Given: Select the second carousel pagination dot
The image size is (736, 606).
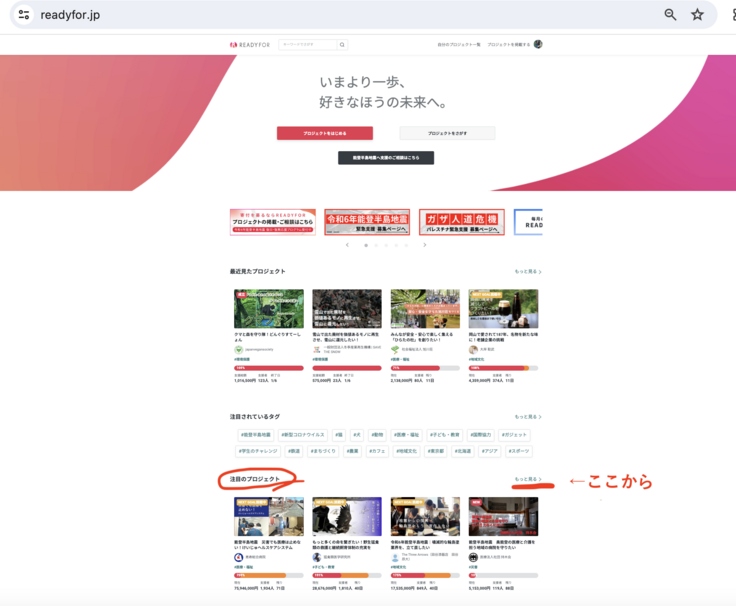Looking at the screenshot, I should [376, 244].
